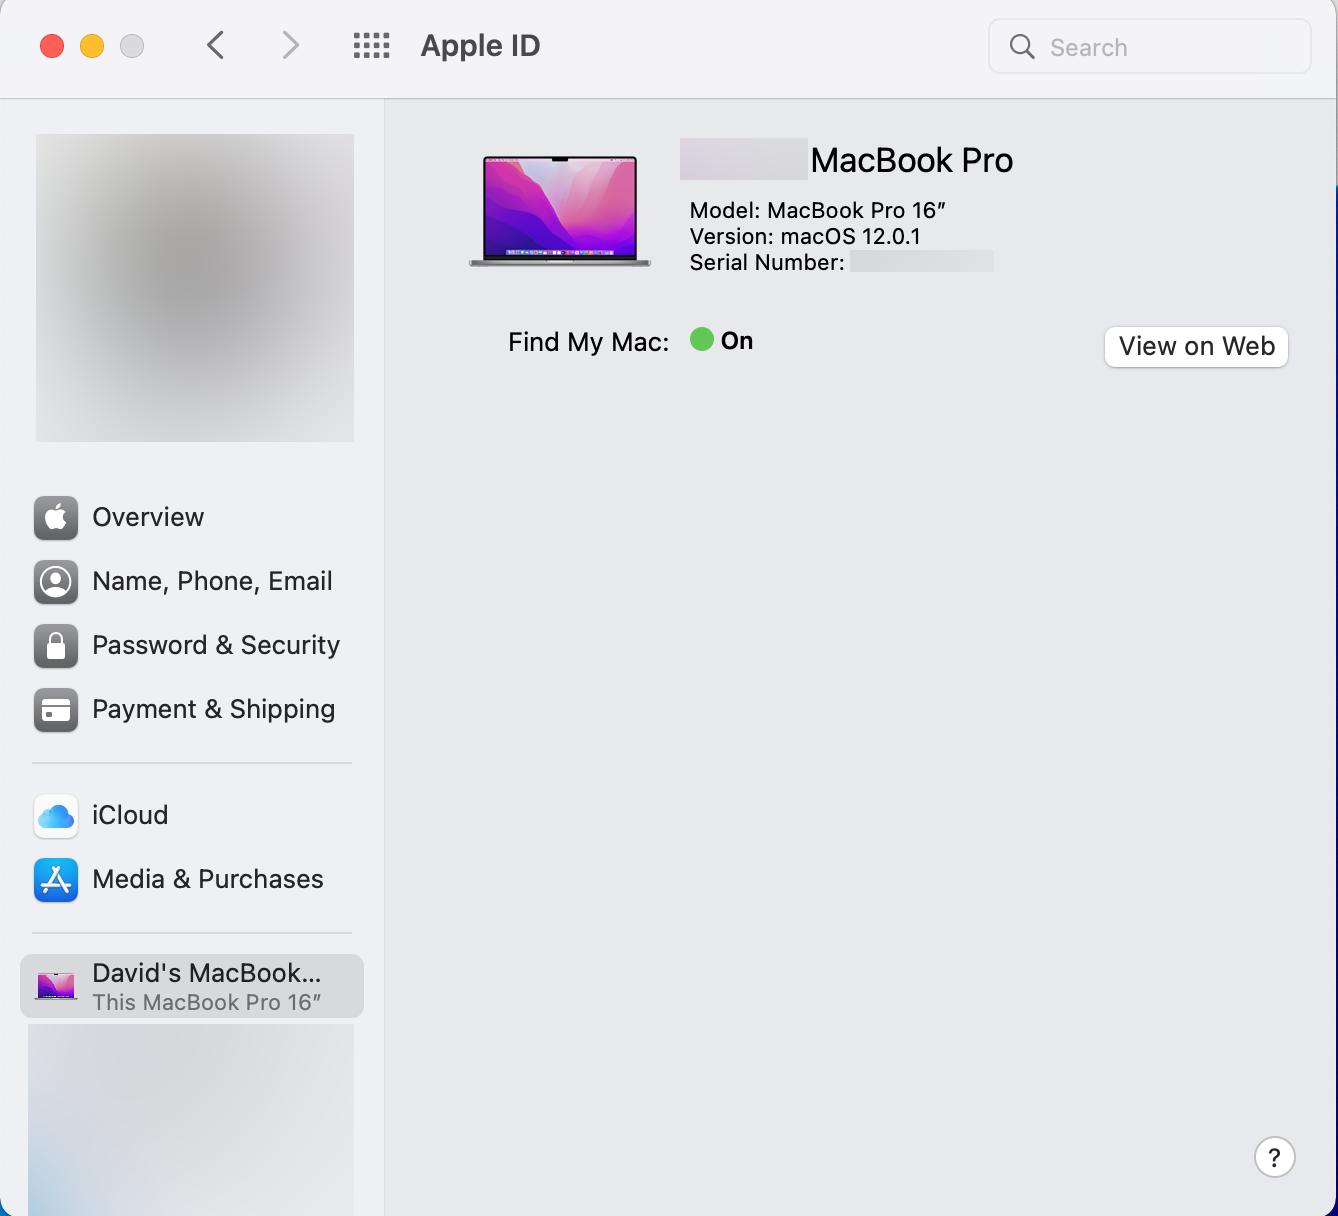Show all preferences grid icon
This screenshot has height=1216, width=1338.
(x=371, y=46)
